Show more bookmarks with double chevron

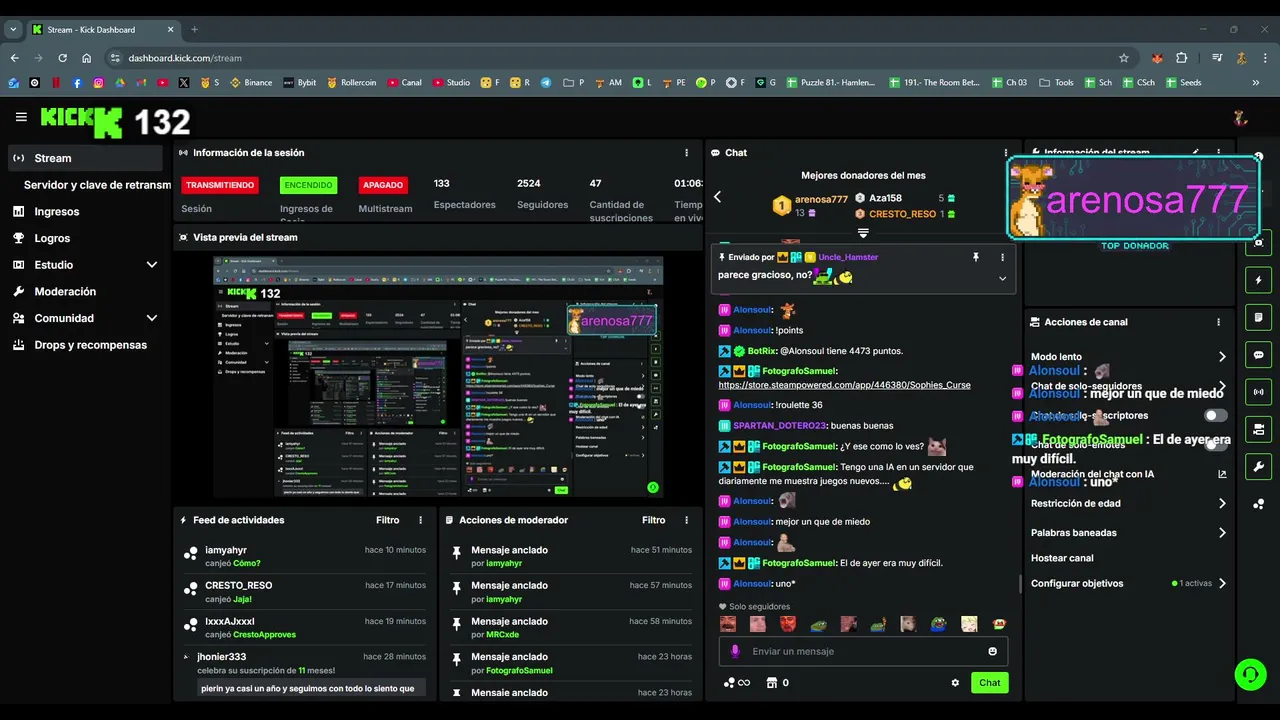[x=1254, y=83]
